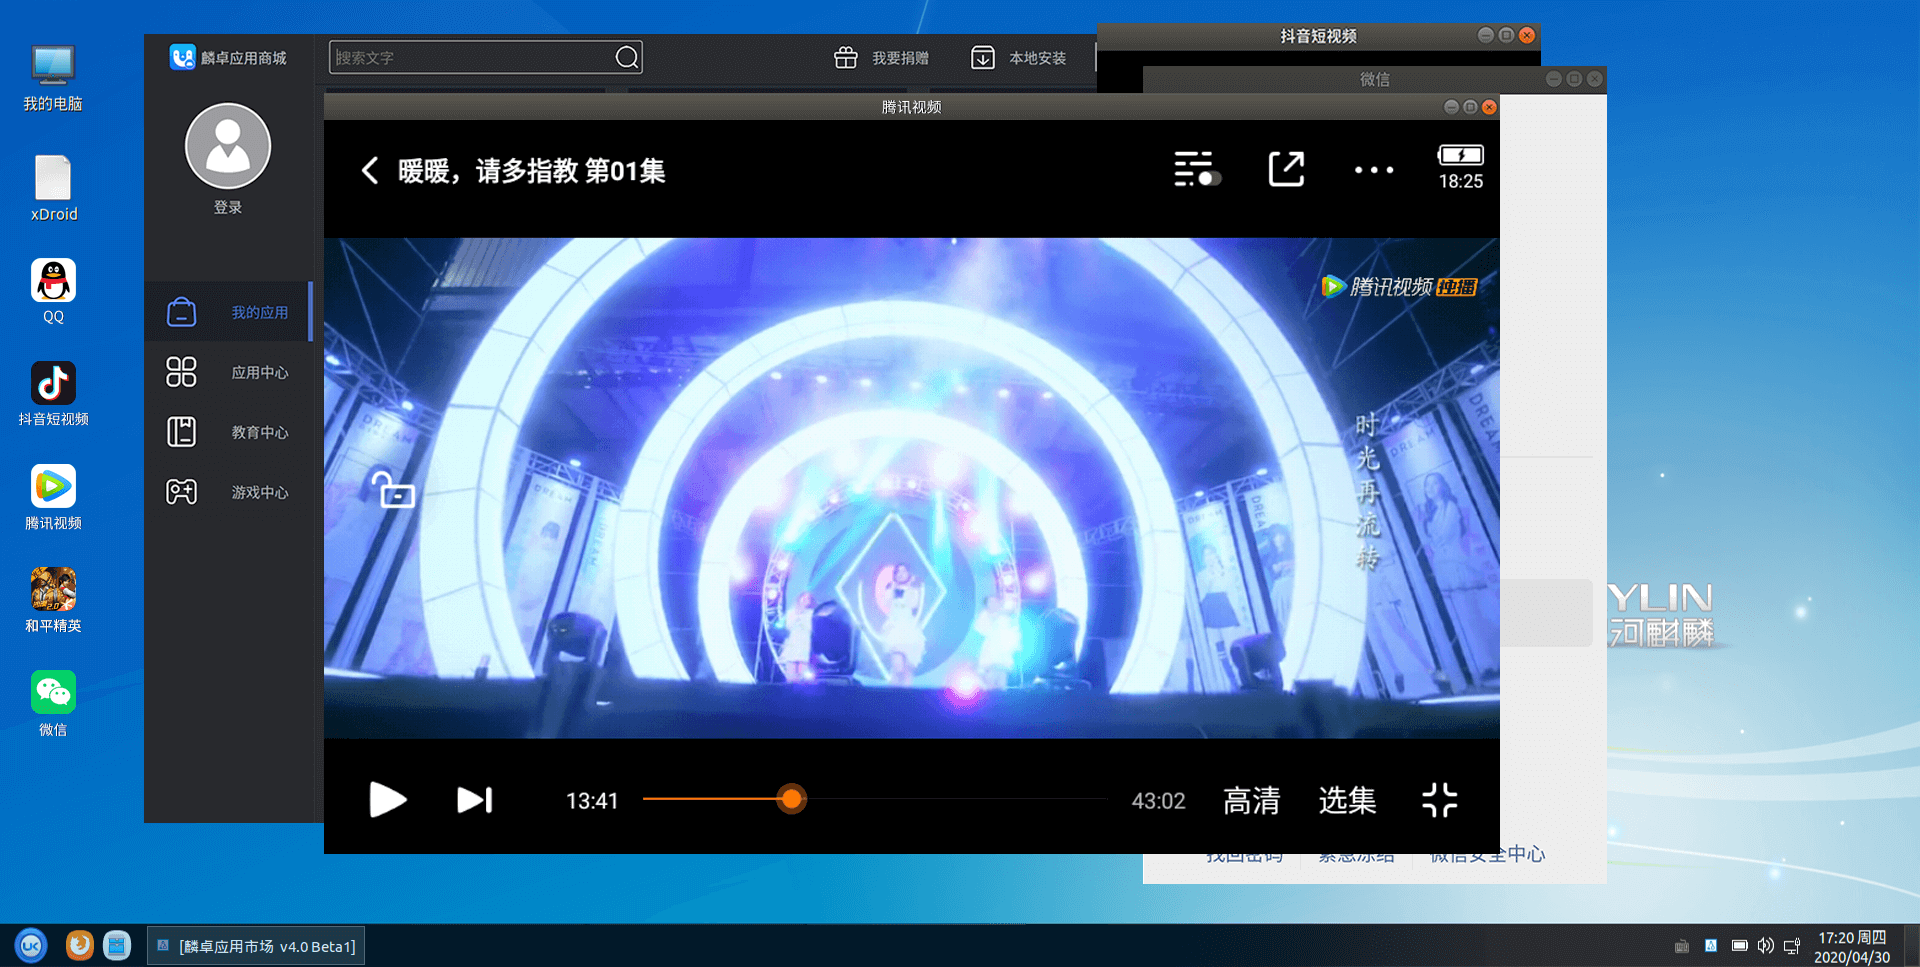Click the 登录 login label
1920x967 pixels.
click(x=228, y=207)
